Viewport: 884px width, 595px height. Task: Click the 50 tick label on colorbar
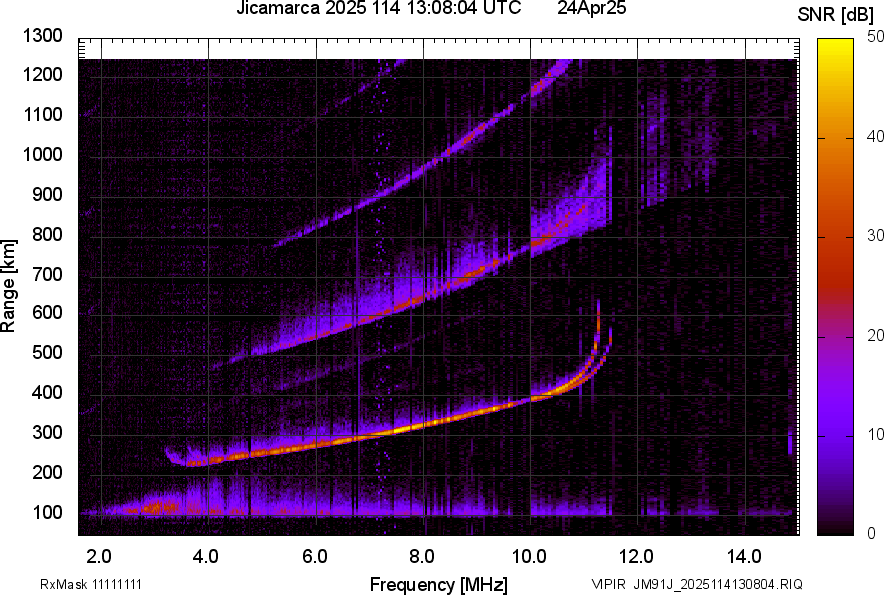point(876,36)
